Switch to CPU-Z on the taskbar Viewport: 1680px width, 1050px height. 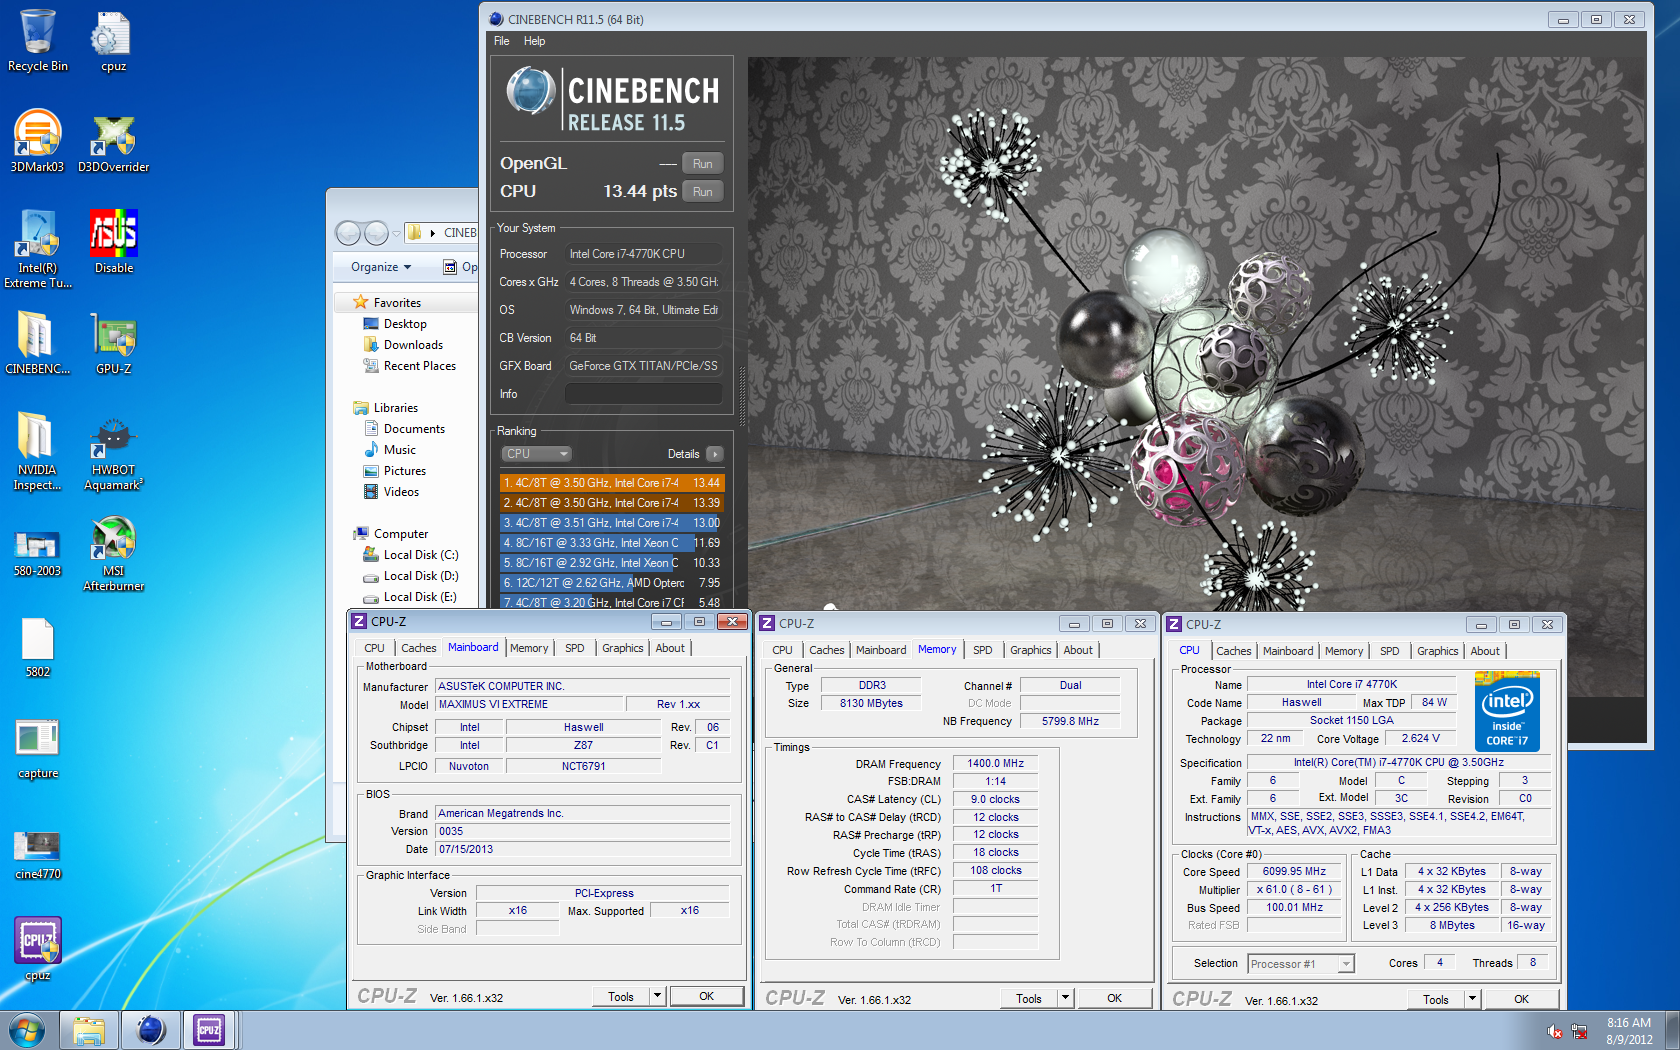(209, 1030)
